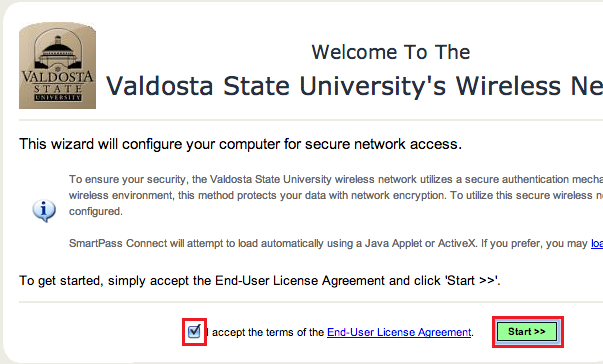Click the green Start >> button
603x364 pixels.
tap(527, 332)
